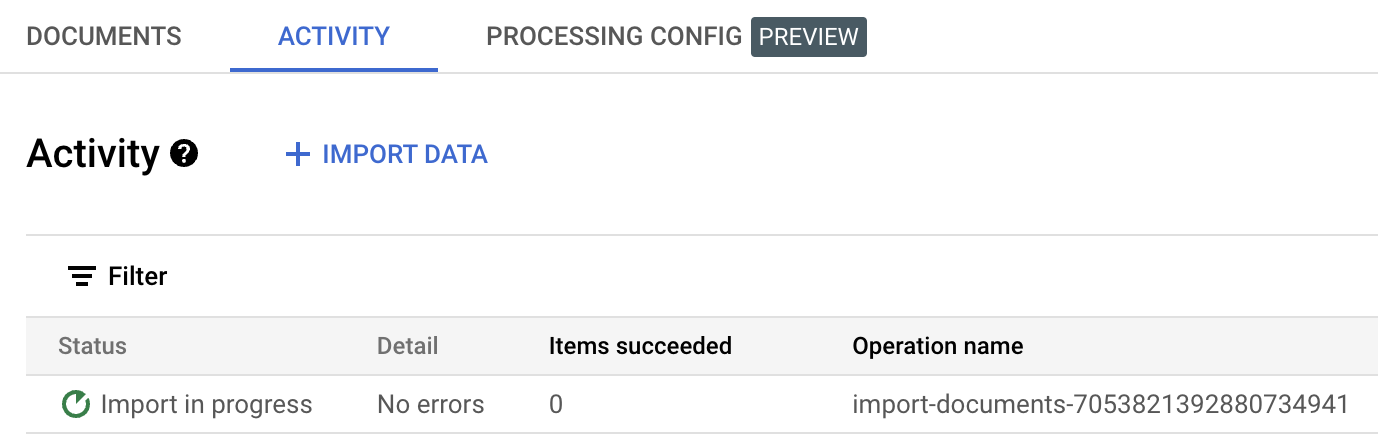1378x448 pixels.
Task: Click the Preview badge on Processing Config
Action: [x=808, y=37]
